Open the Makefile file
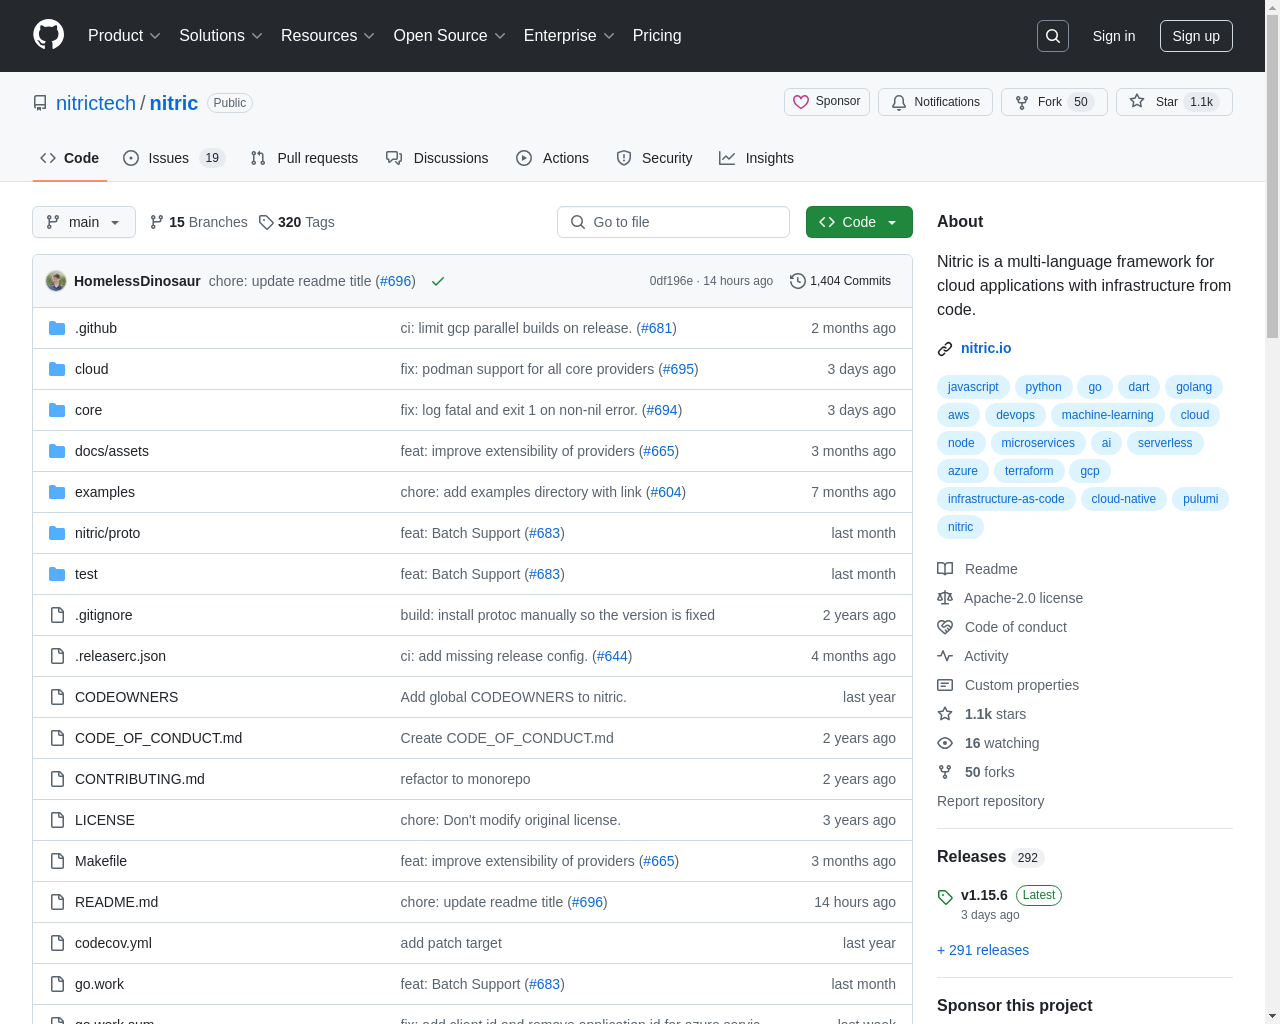 (101, 861)
